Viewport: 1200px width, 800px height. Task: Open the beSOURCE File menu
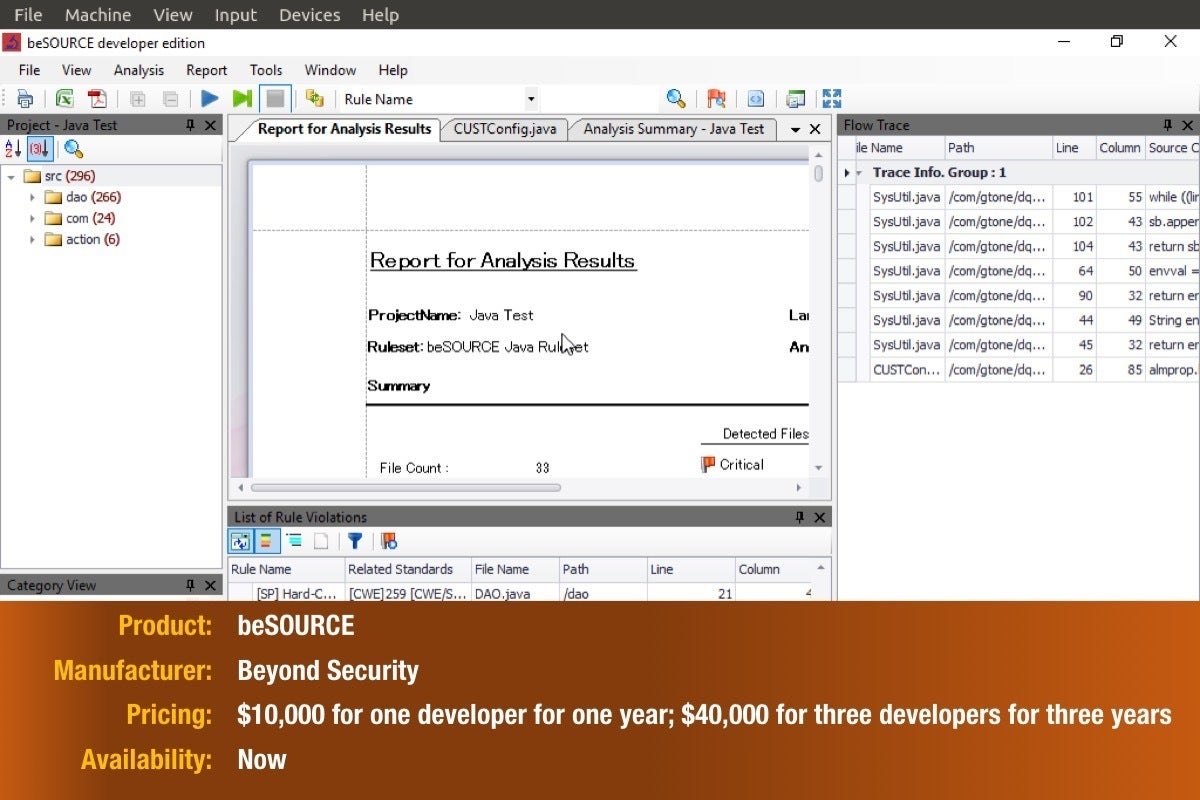pyautogui.click(x=30, y=70)
